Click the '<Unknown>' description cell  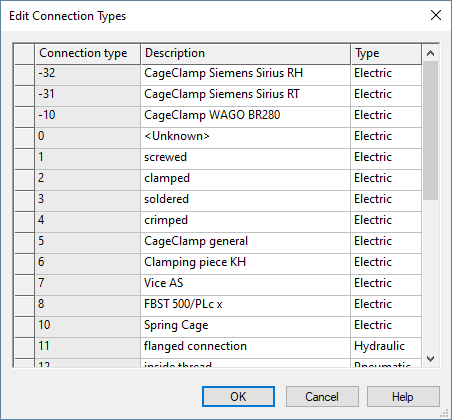coord(246,138)
